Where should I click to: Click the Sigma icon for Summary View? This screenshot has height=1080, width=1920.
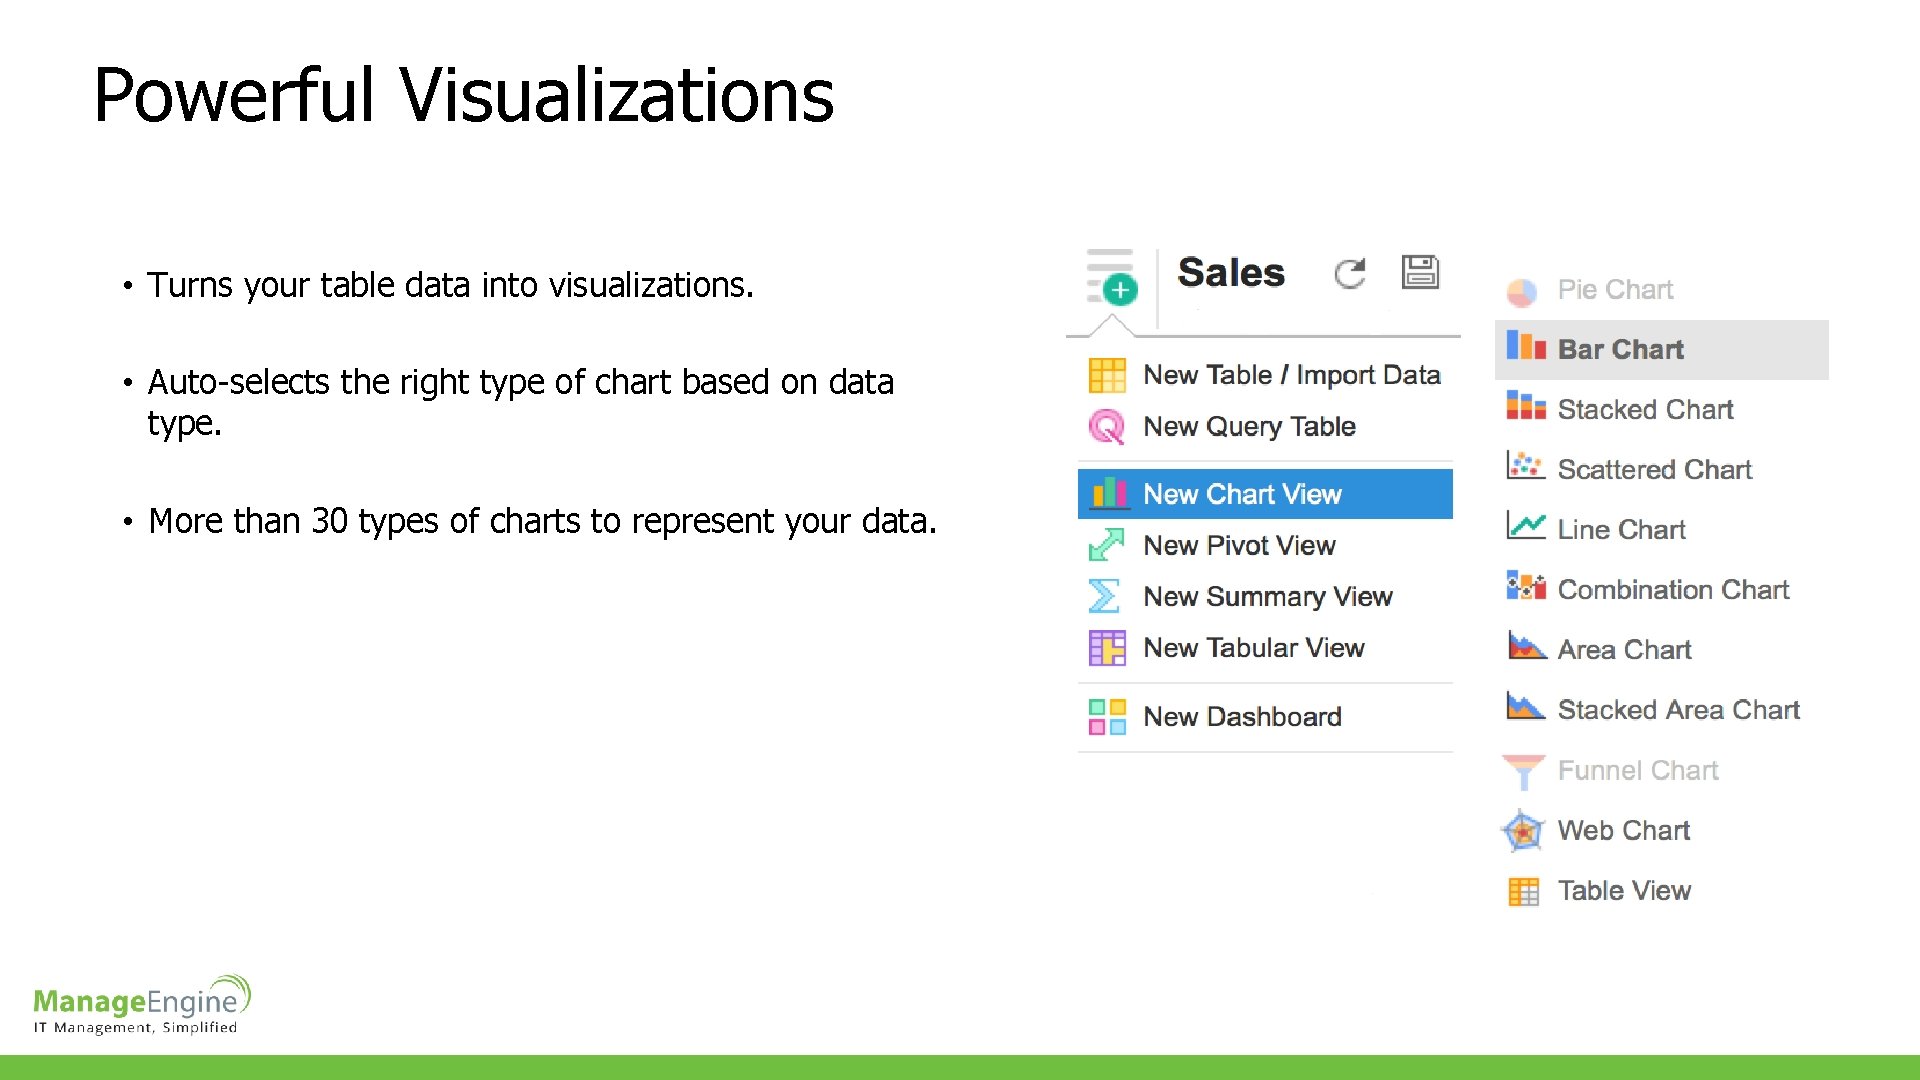tap(1104, 597)
